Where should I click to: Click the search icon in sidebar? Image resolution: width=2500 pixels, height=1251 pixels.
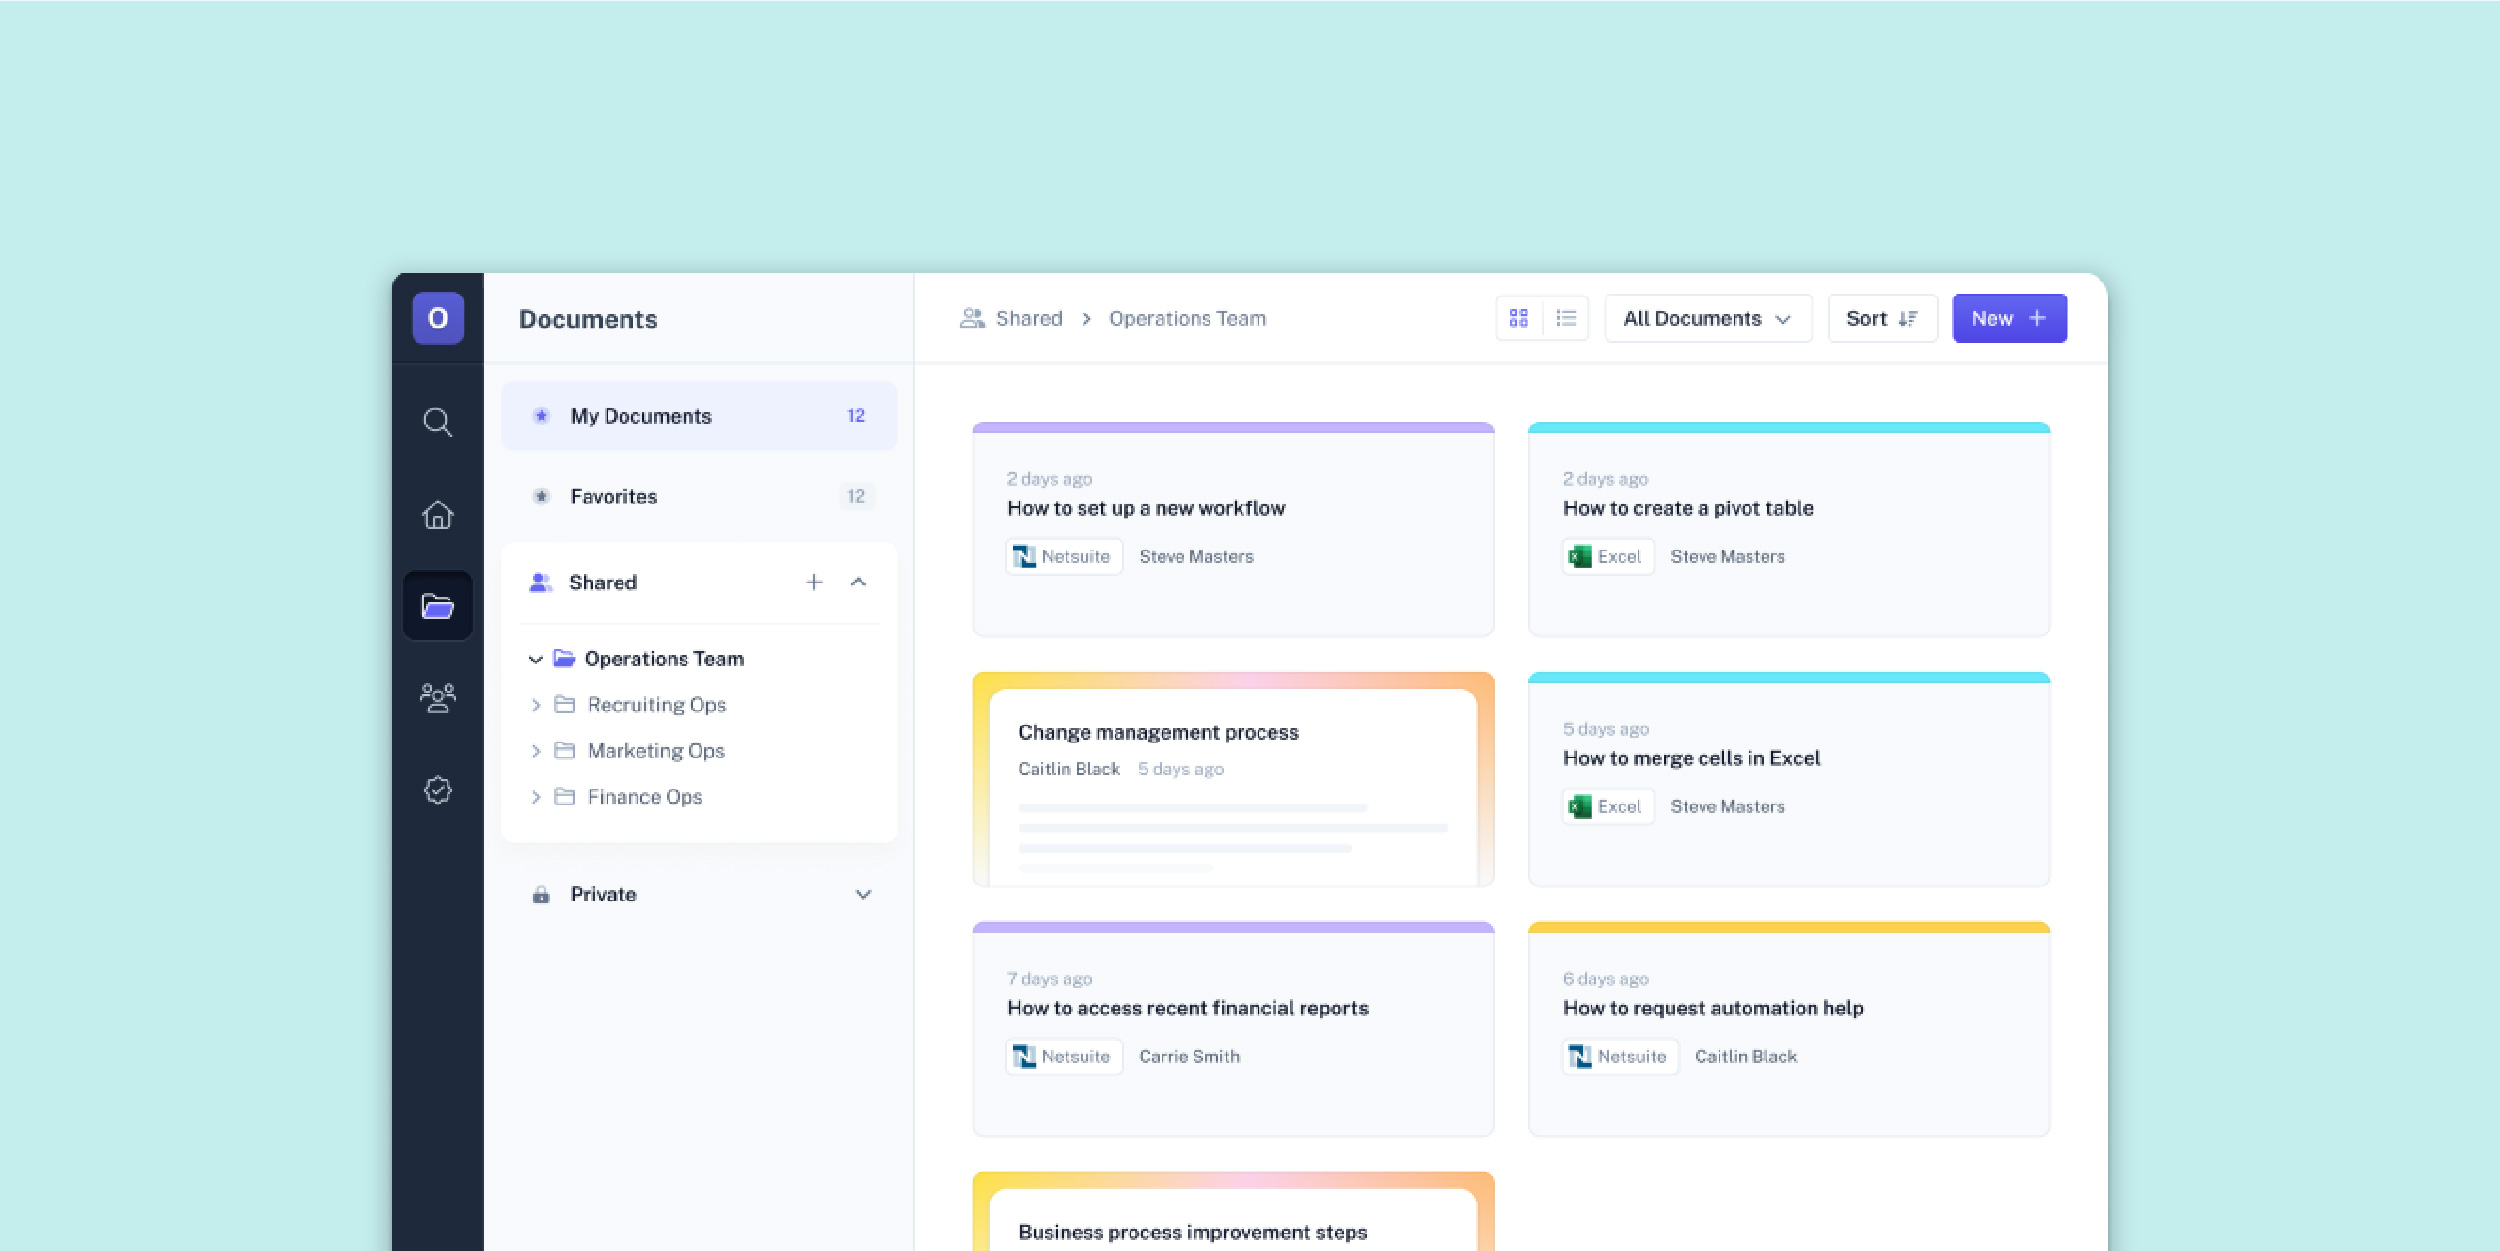[437, 422]
